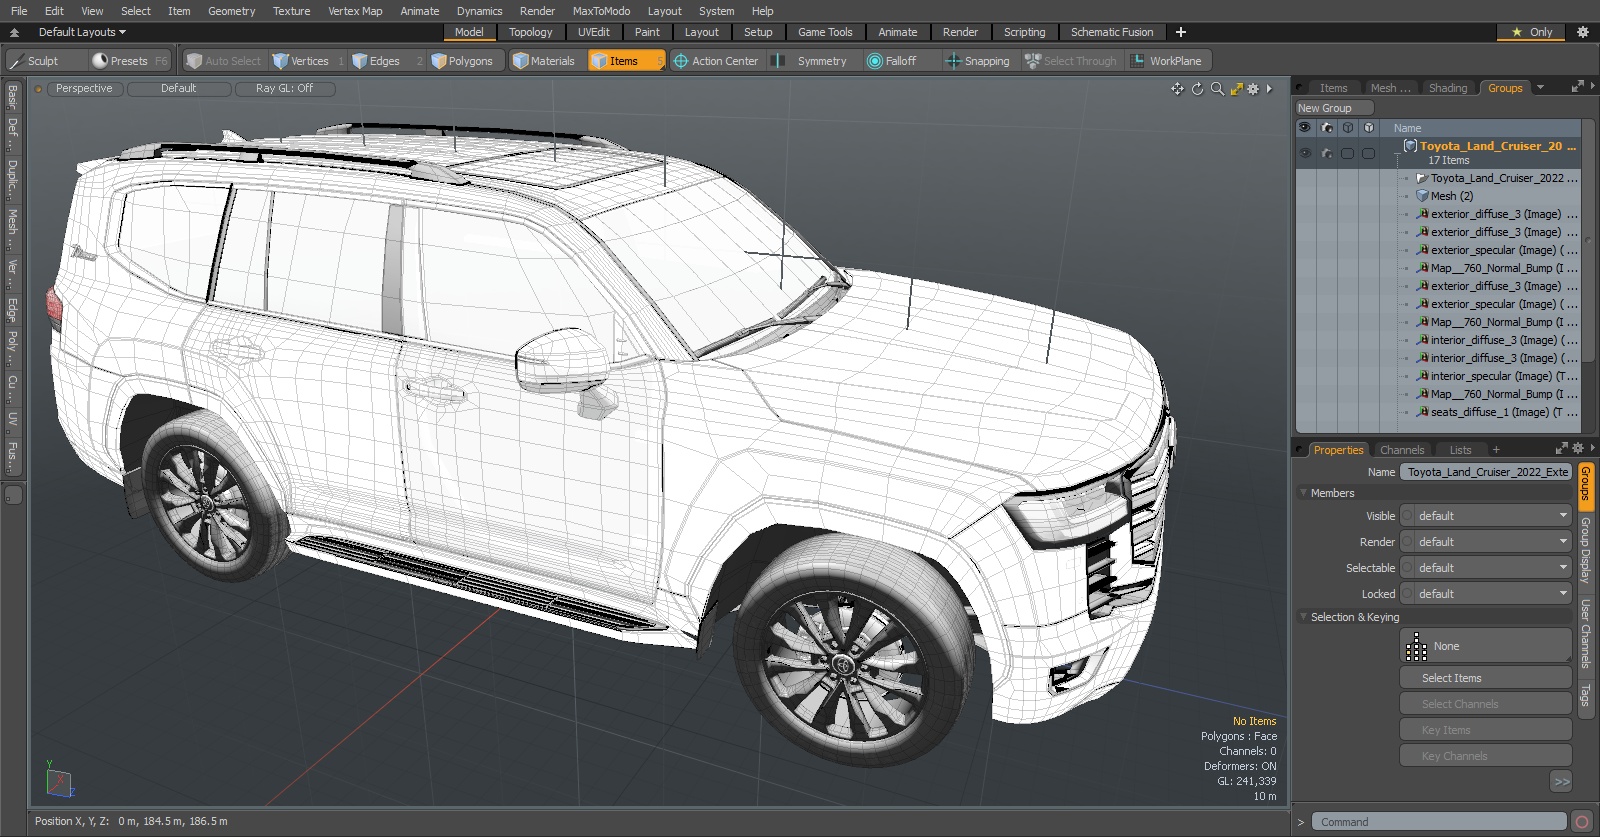
Task: Open the Ray GL: Off dropdown
Action: coord(284,89)
